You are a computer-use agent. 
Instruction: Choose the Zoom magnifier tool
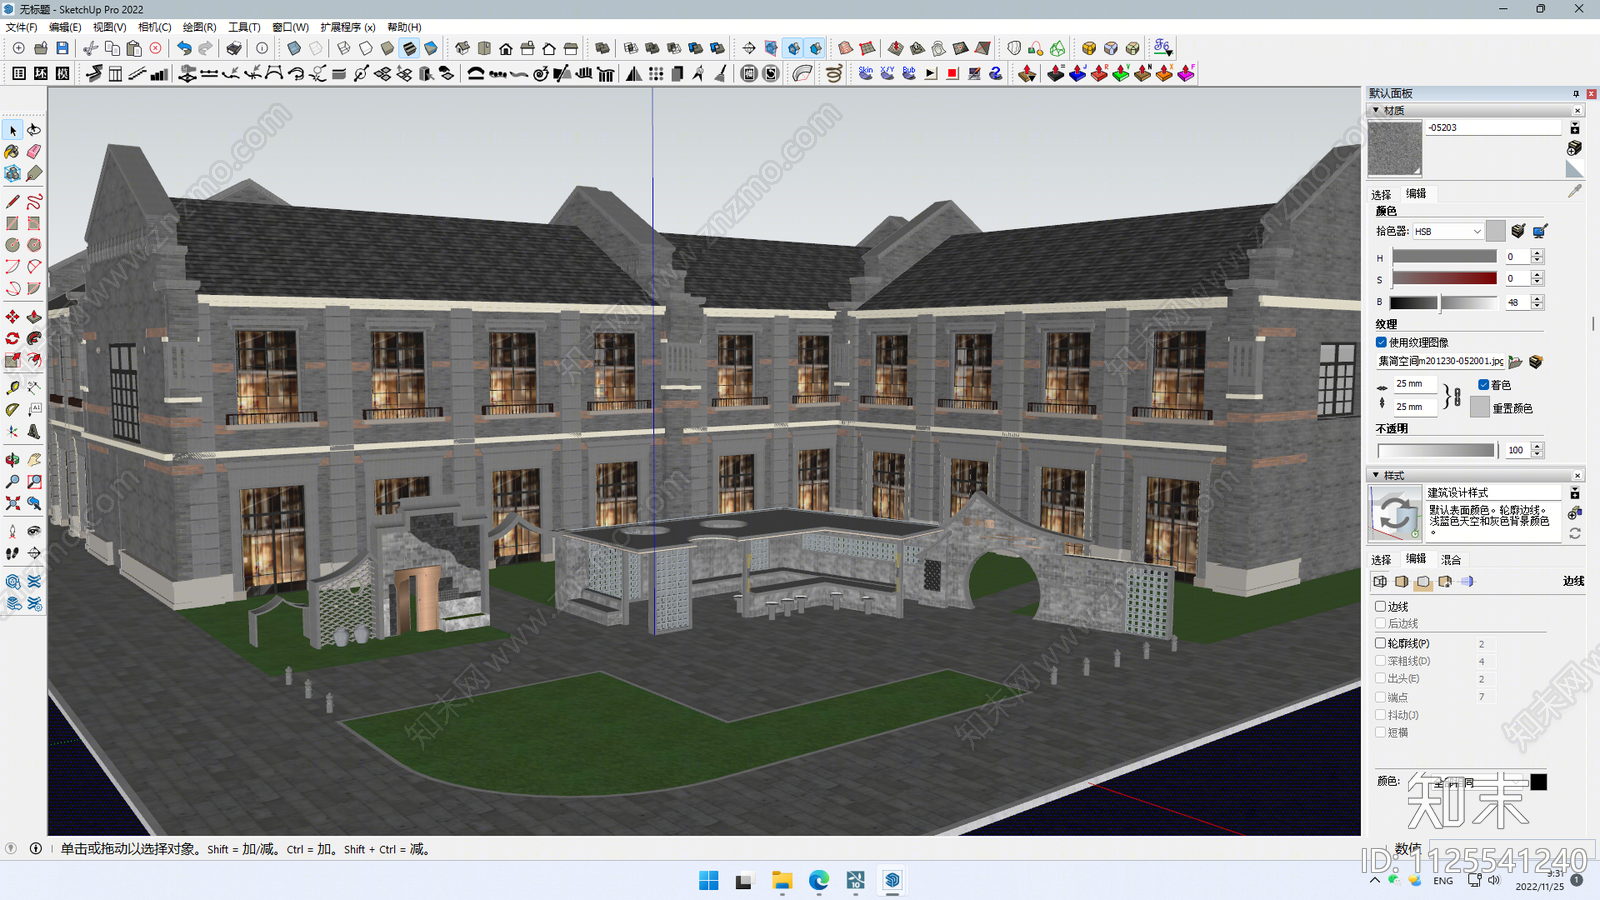(13, 482)
